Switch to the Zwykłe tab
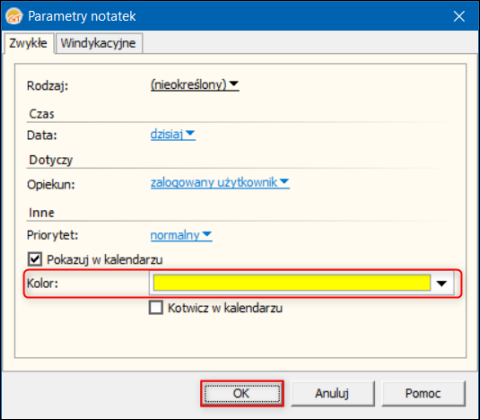 (x=28, y=43)
